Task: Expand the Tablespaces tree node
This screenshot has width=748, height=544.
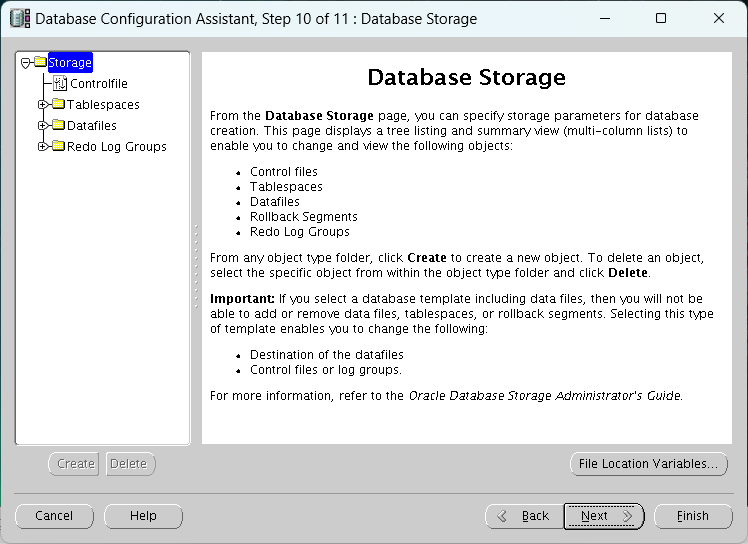Action: 43,104
